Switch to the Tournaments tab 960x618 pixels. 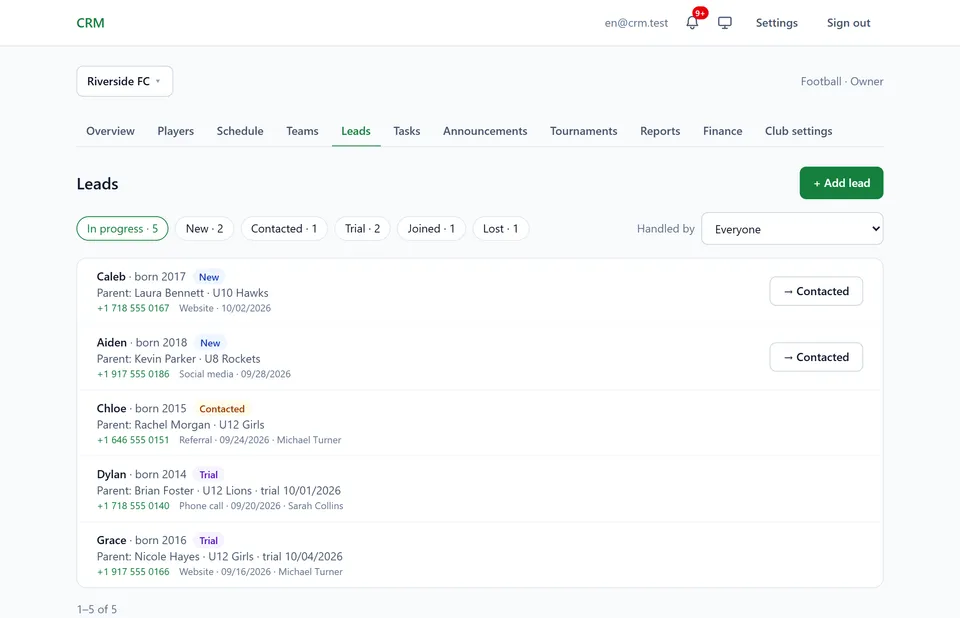click(x=583, y=131)
